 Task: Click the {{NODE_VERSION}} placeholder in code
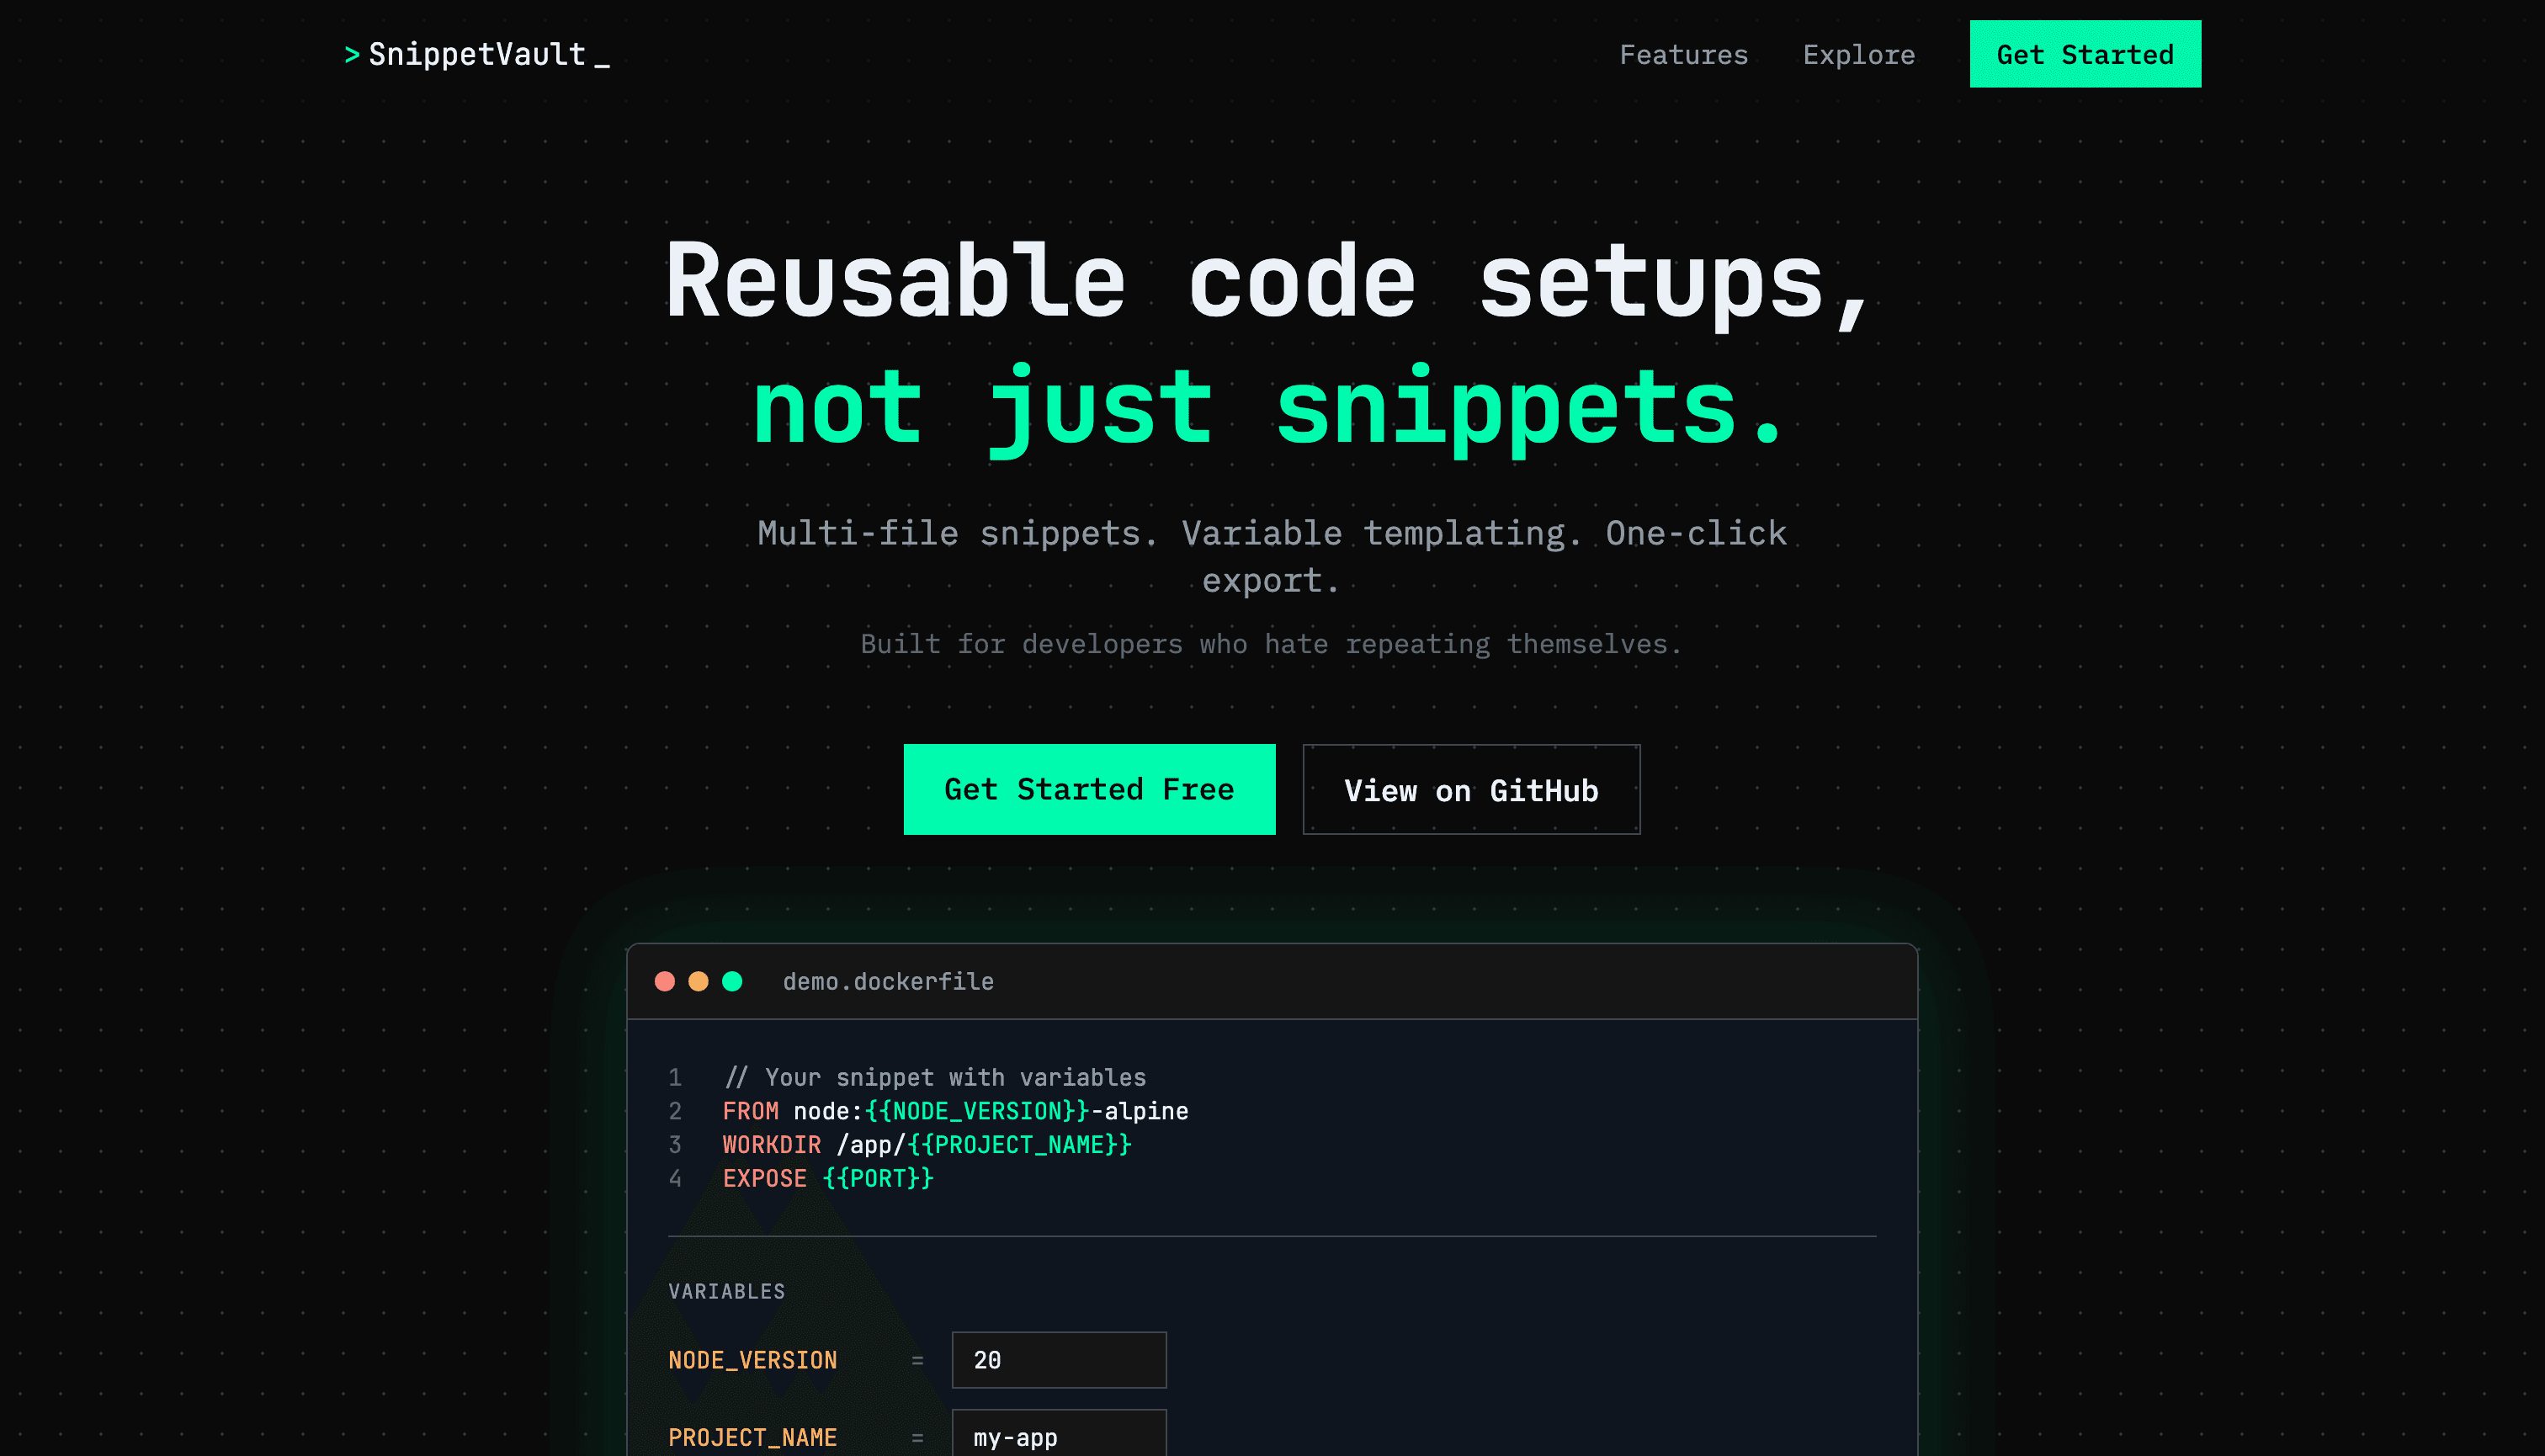pyautogui.click(x=976, y=1111)
